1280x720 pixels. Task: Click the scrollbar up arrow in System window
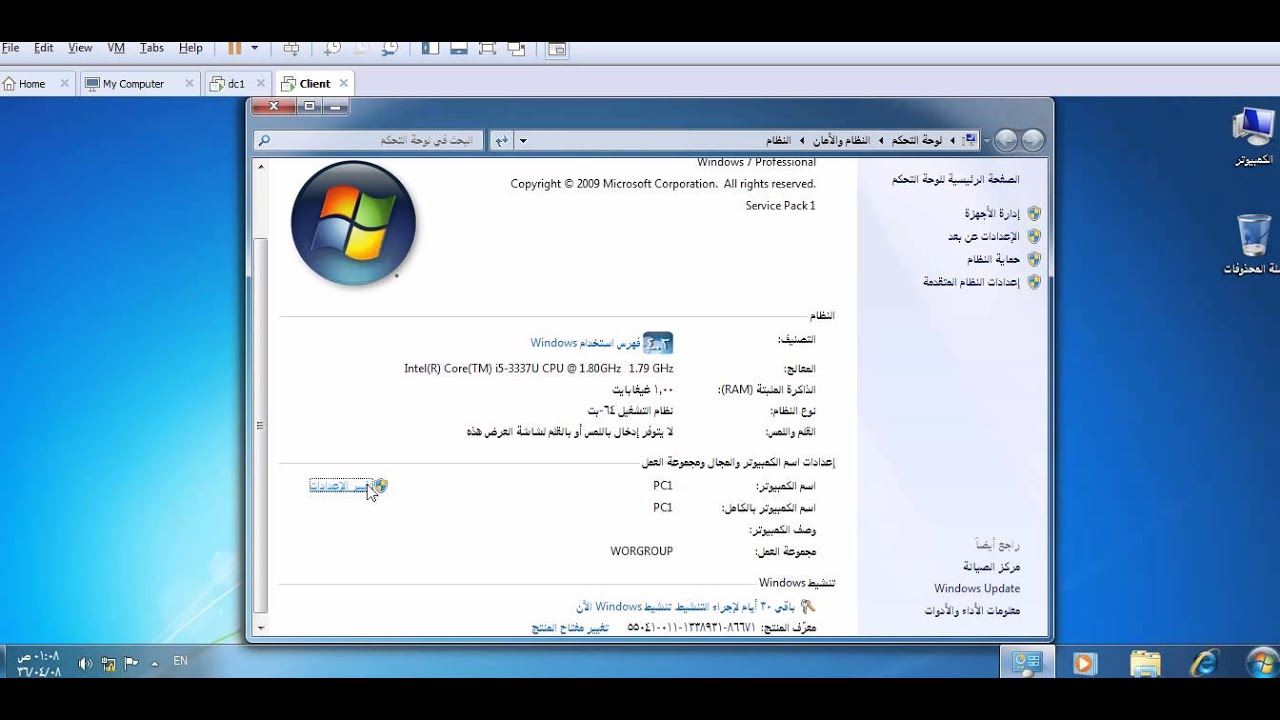pos(261,166)
